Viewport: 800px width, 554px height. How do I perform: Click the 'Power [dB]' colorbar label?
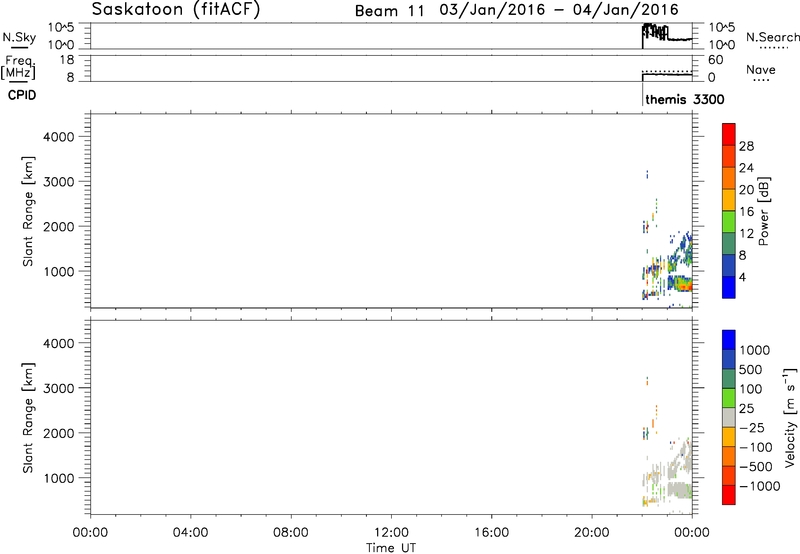[763, 211]
